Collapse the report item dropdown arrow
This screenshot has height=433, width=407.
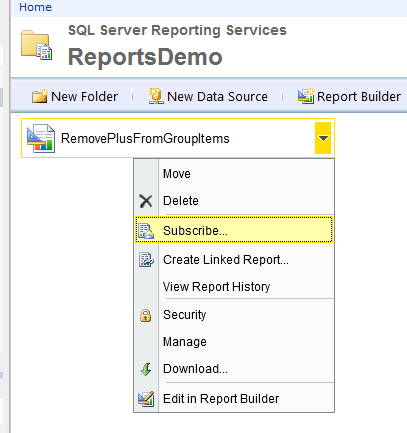coord(323,138)
